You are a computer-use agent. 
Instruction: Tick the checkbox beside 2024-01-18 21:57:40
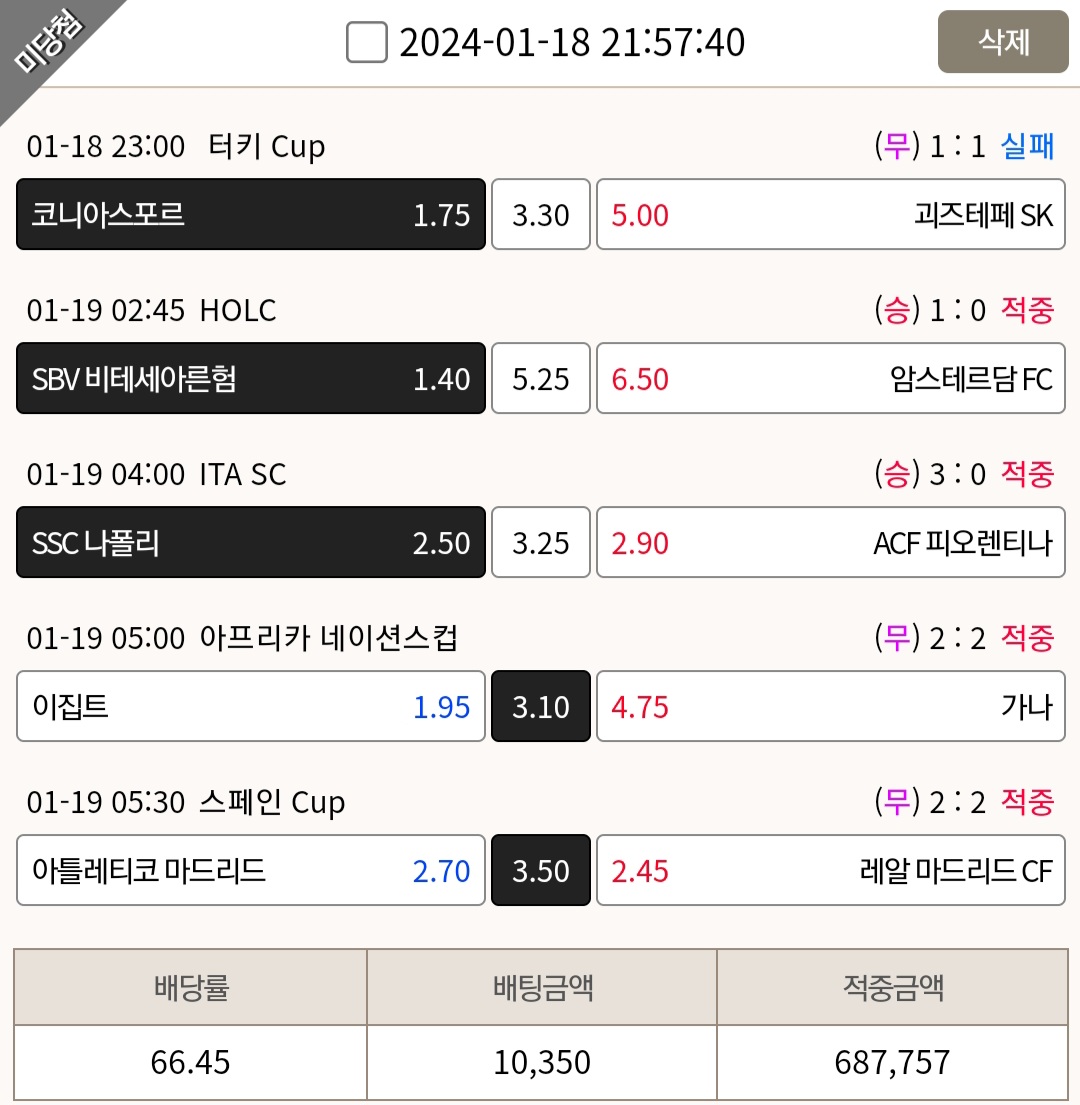pyautogui.click(x=366, y=42)
